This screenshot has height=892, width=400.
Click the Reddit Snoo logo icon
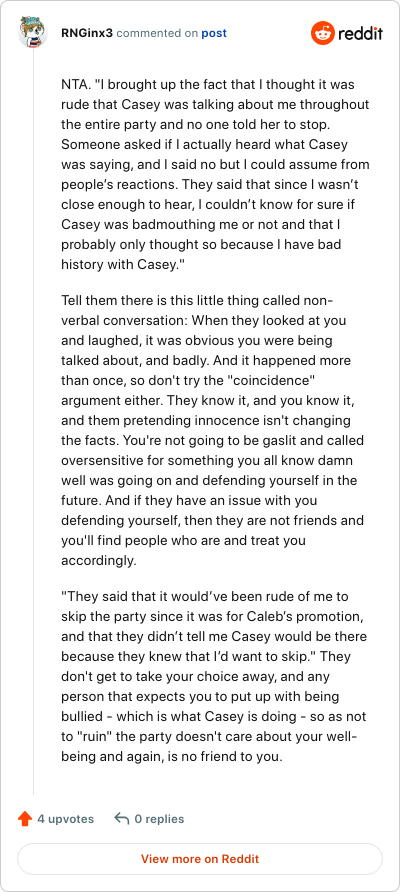323,33
